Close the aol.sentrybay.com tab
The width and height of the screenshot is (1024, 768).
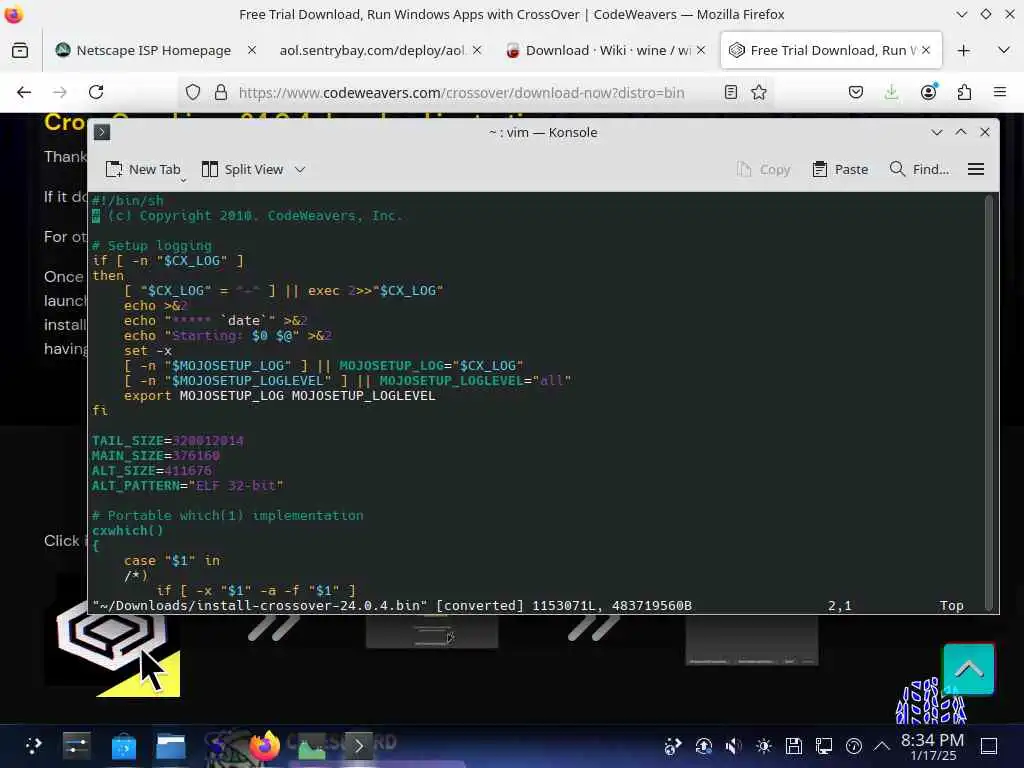pos(477,50)
